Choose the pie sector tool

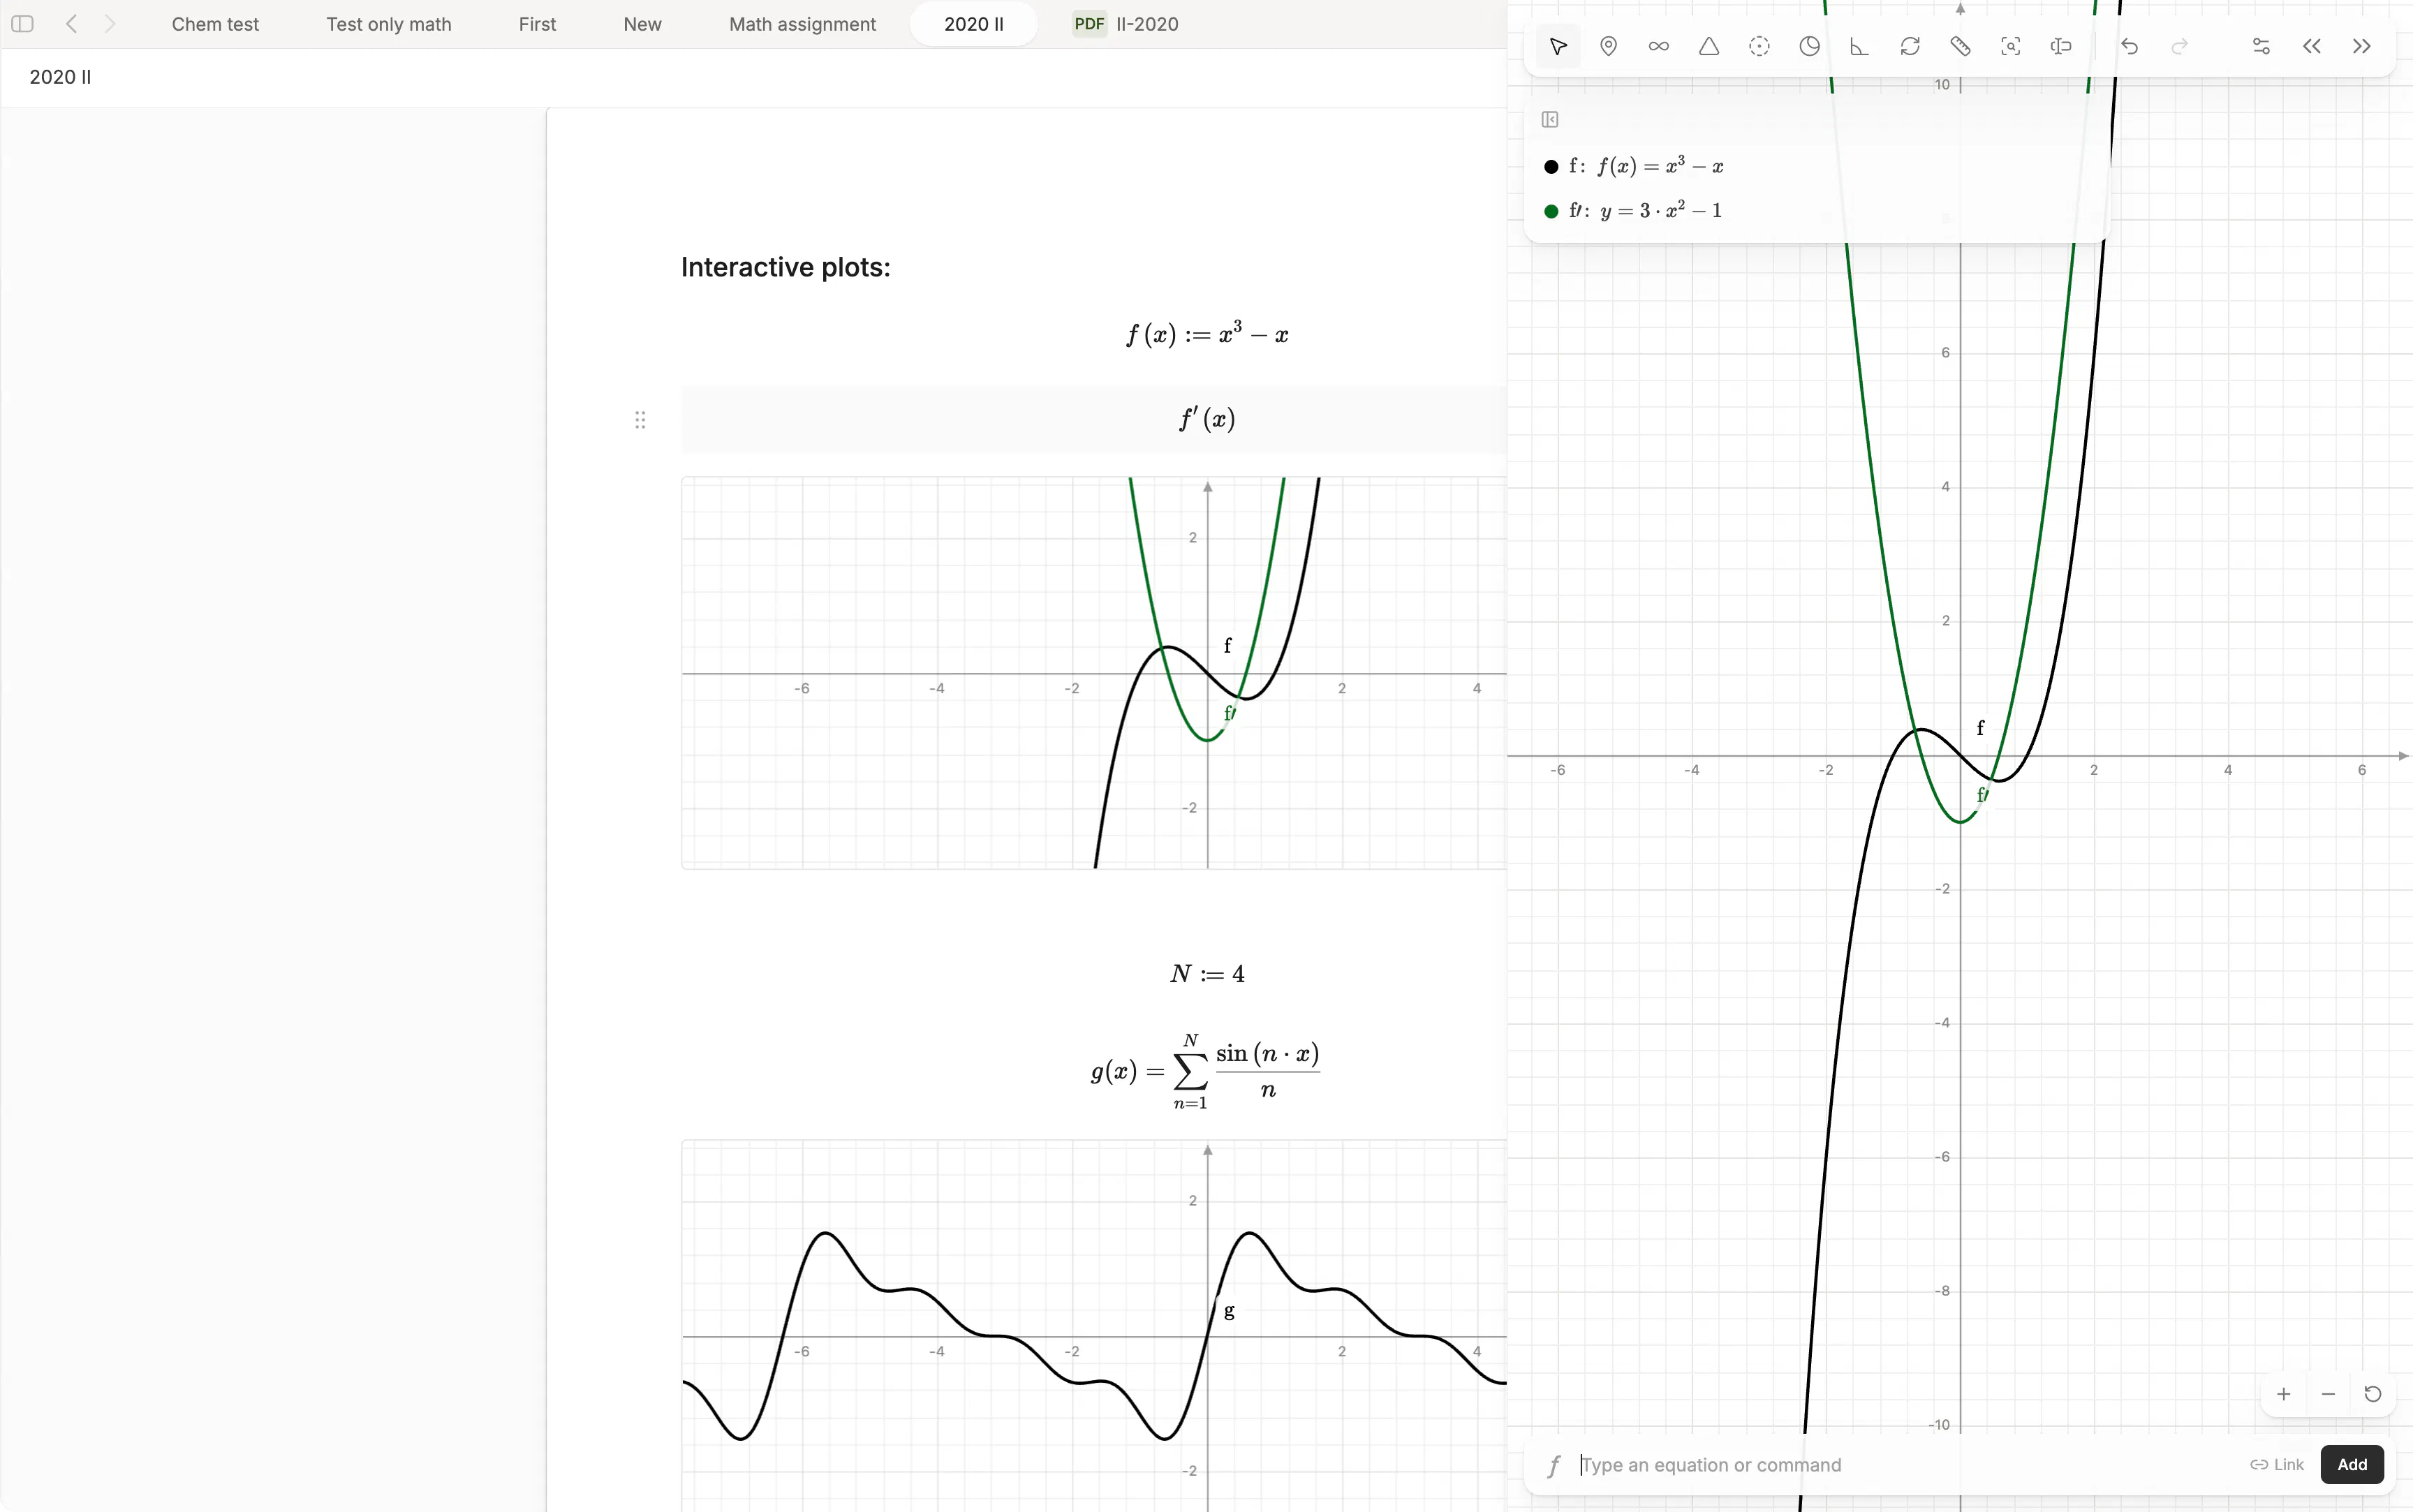click(1809, 46)
